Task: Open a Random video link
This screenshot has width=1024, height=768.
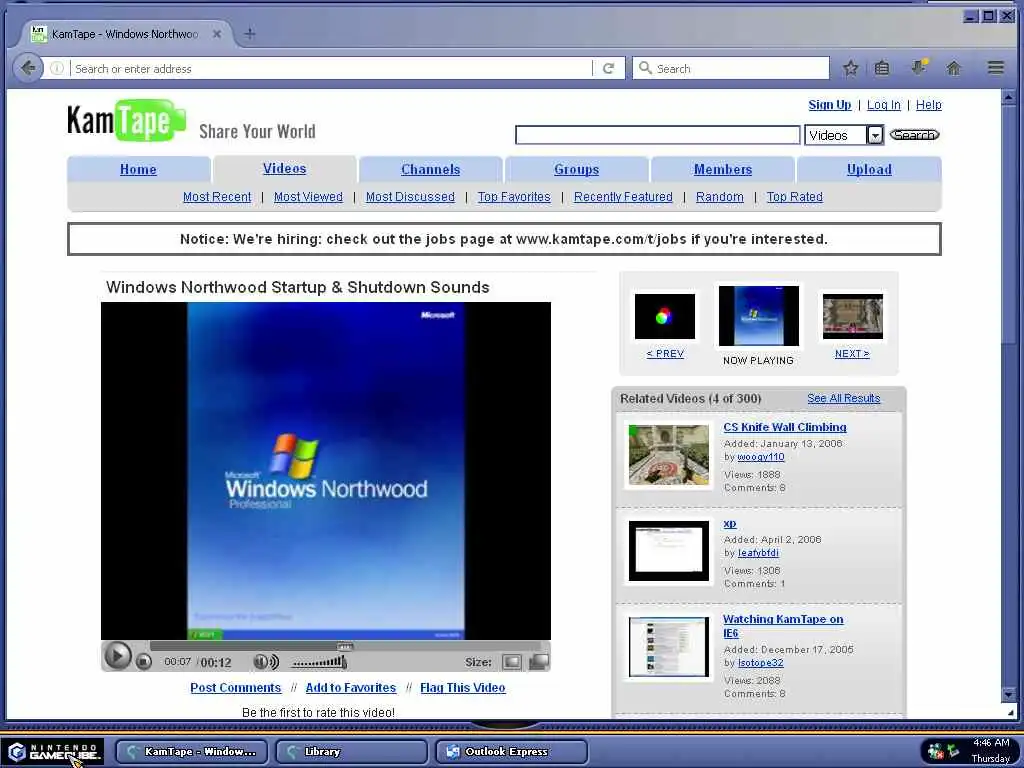Action: point(720,197)
